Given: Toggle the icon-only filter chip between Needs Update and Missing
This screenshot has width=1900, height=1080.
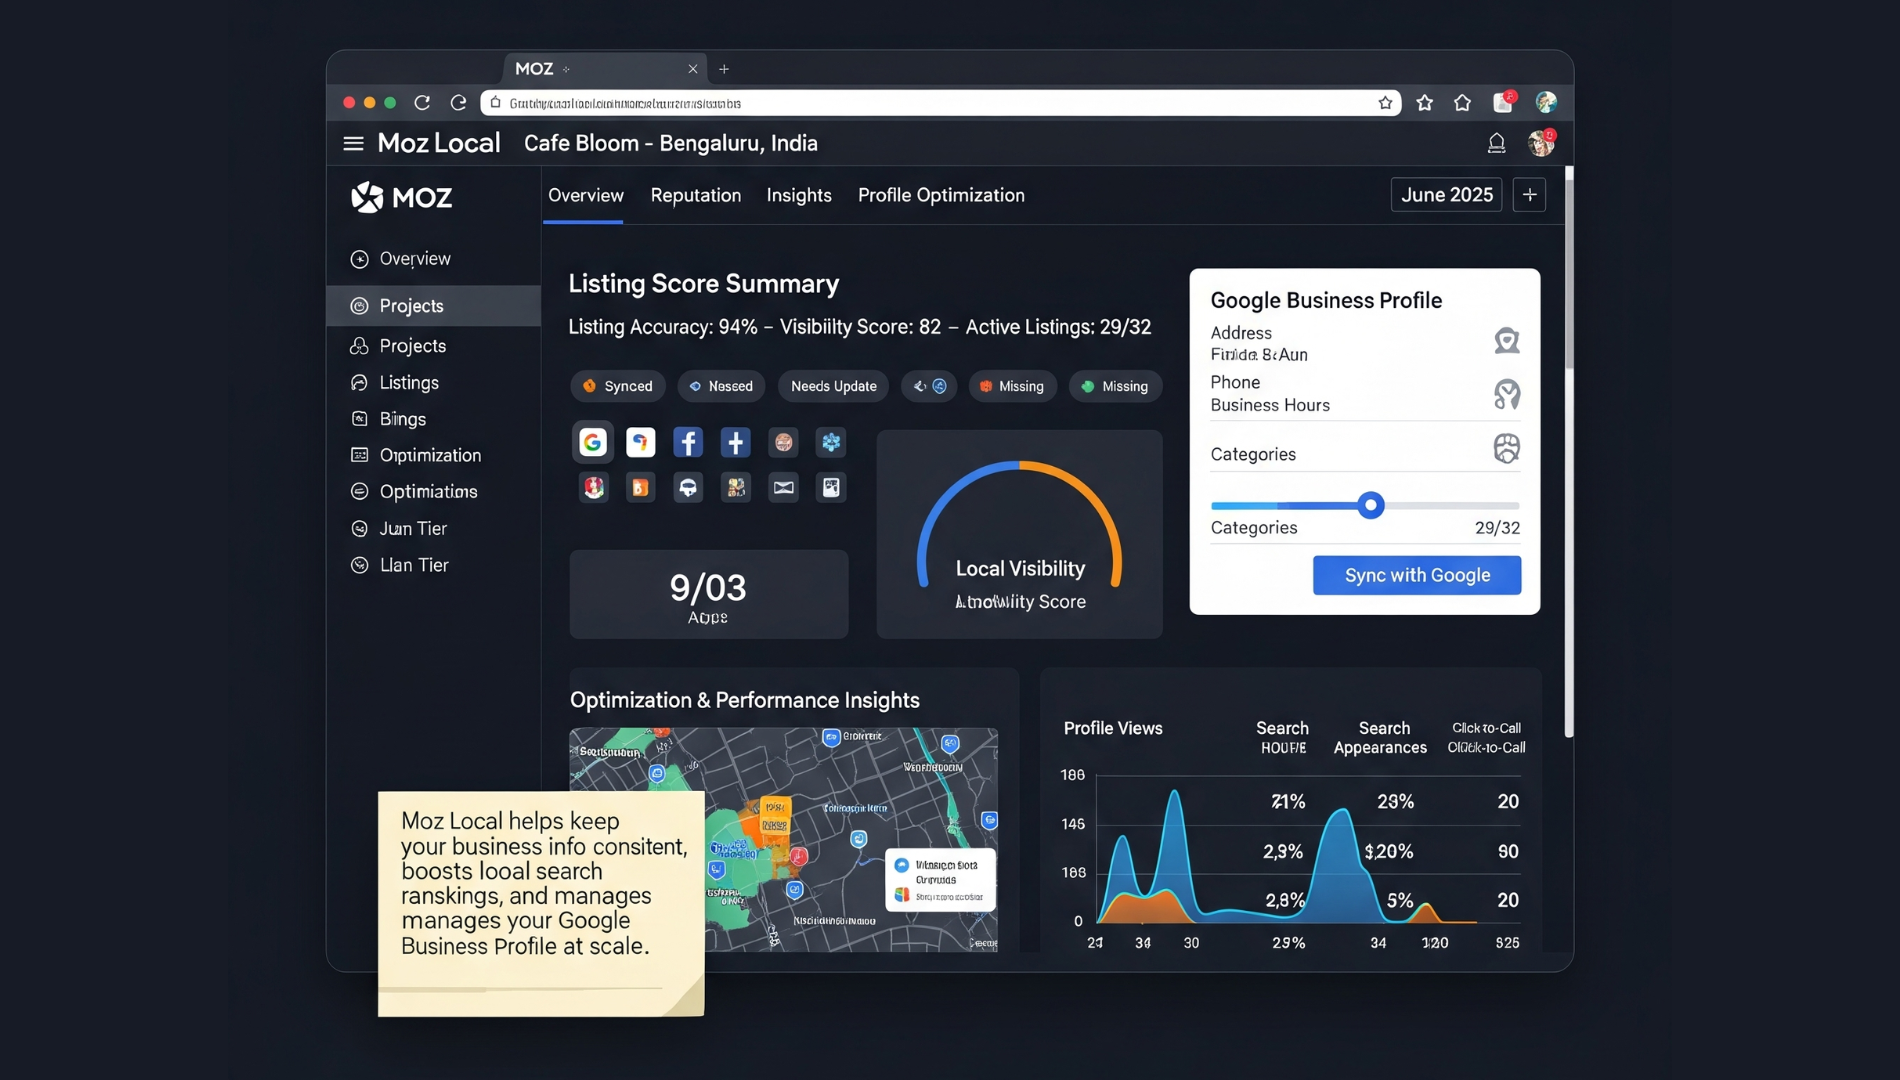Looking at the screenshot, I should [929, 386].
